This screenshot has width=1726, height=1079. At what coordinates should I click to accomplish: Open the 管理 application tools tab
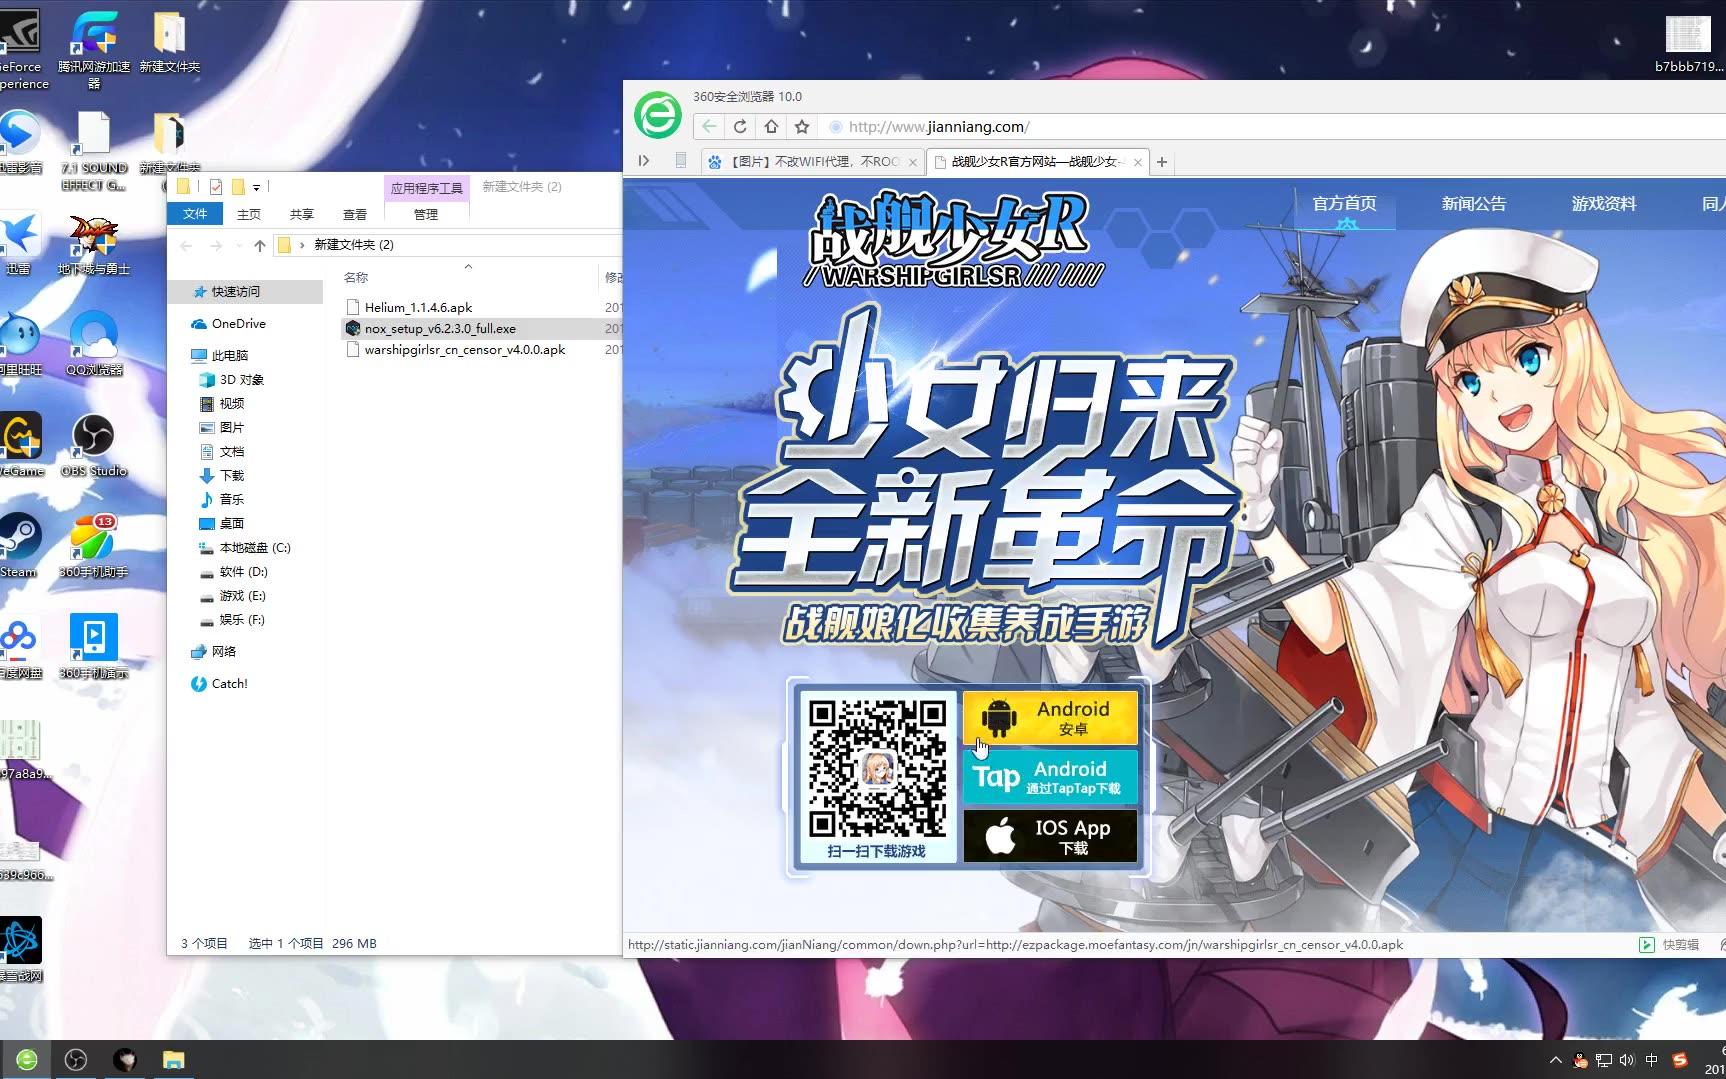pos(426,214)
